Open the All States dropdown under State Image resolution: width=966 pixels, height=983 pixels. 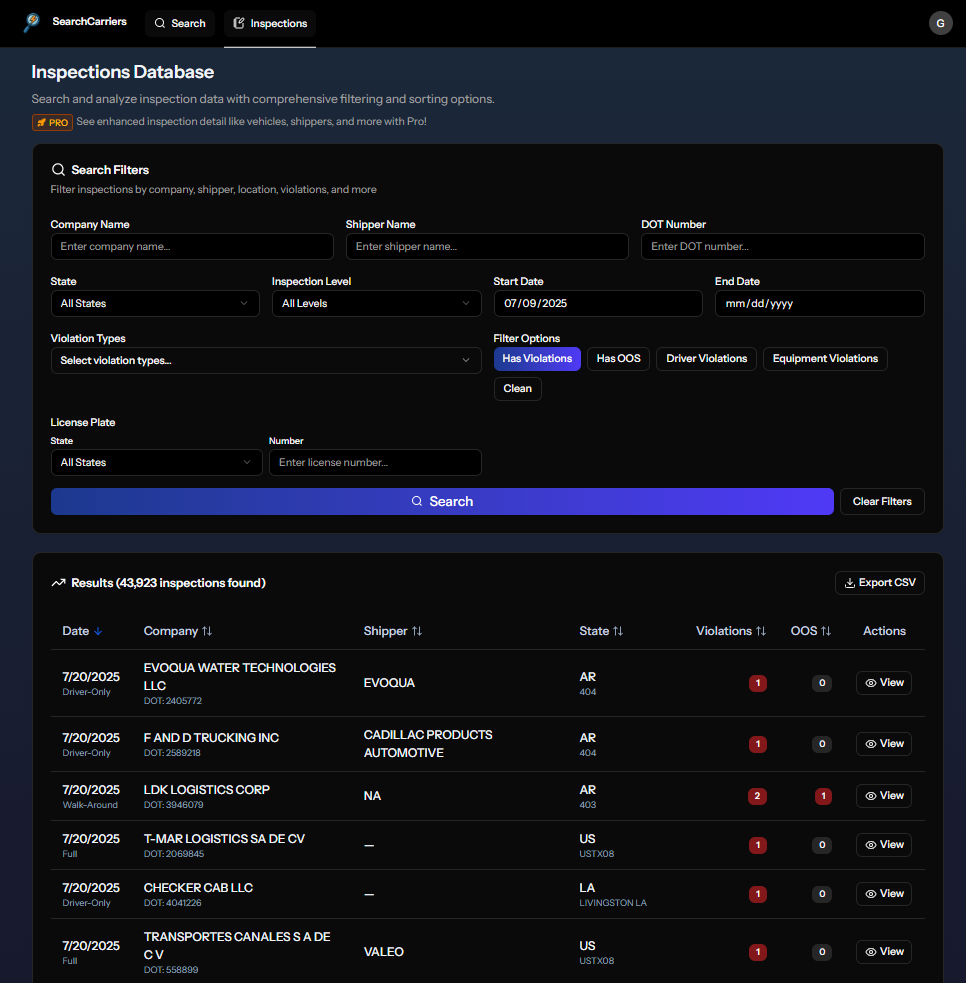(x=155, y=303)
